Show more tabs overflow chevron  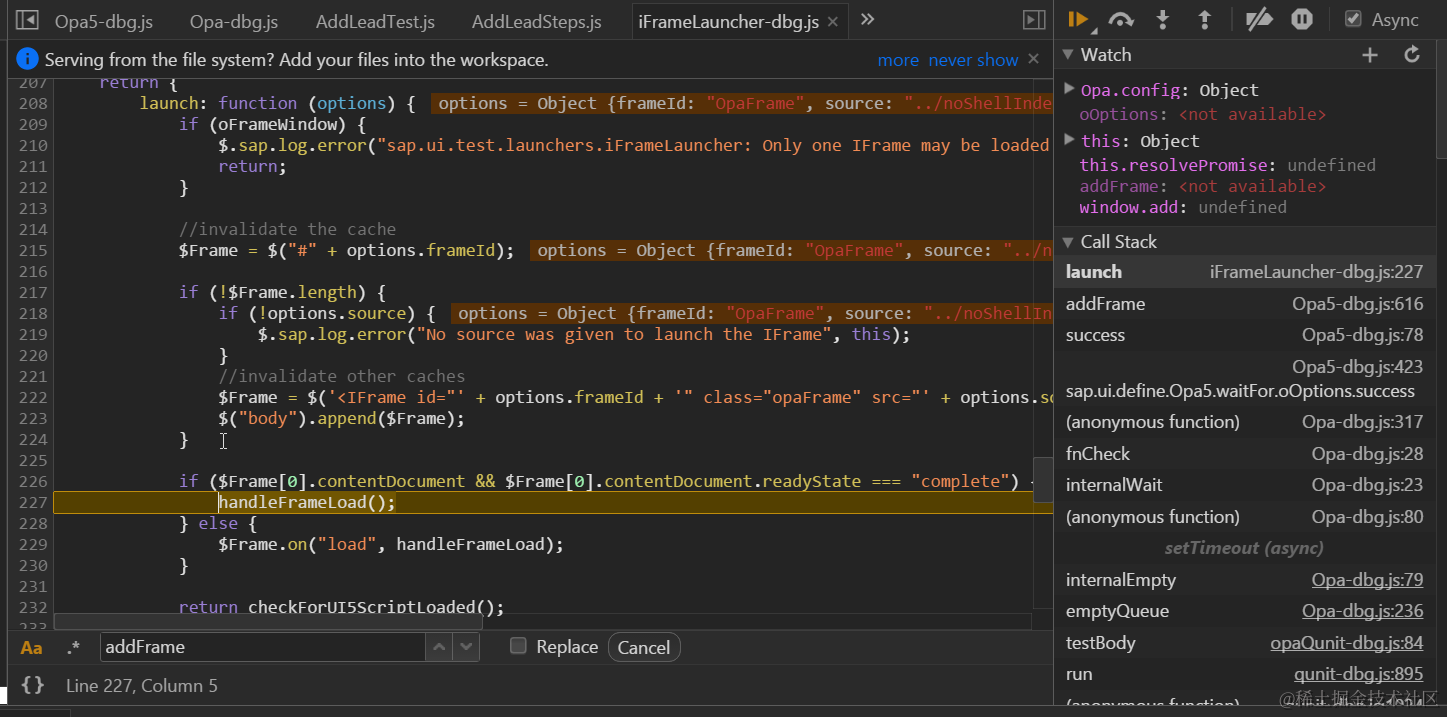(868, 20)
